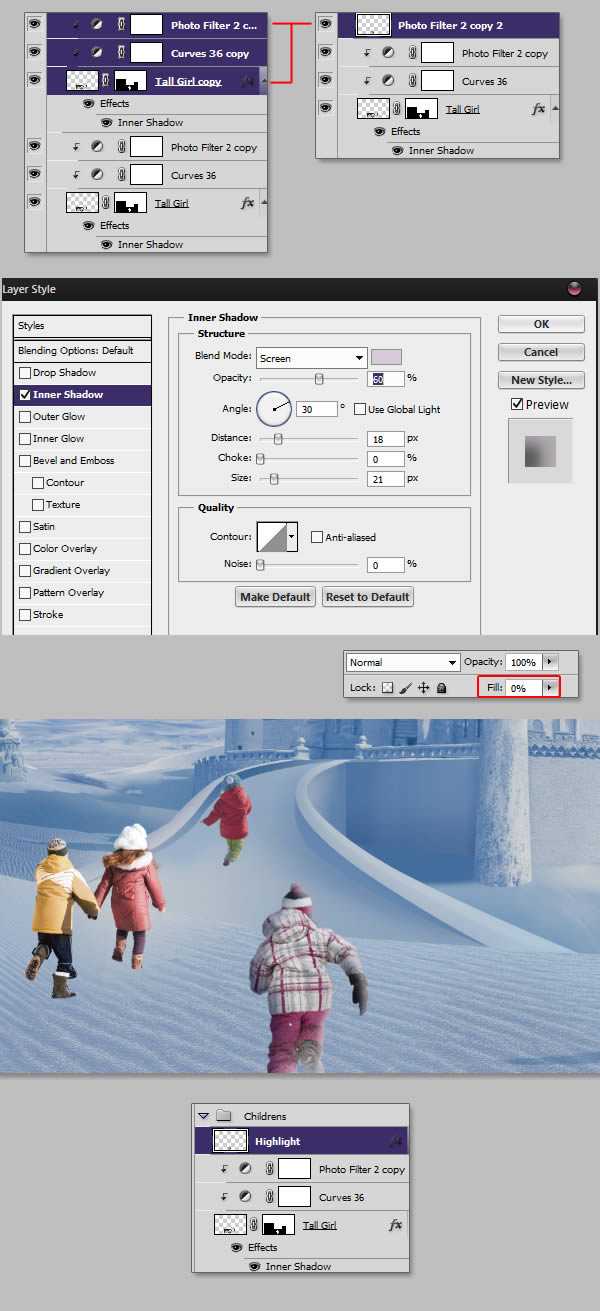This screenshot has height=1311, width=600.
Task: Click adjustment icon of Curves 36 under Highlight layer
Action: click(245, 1197)
